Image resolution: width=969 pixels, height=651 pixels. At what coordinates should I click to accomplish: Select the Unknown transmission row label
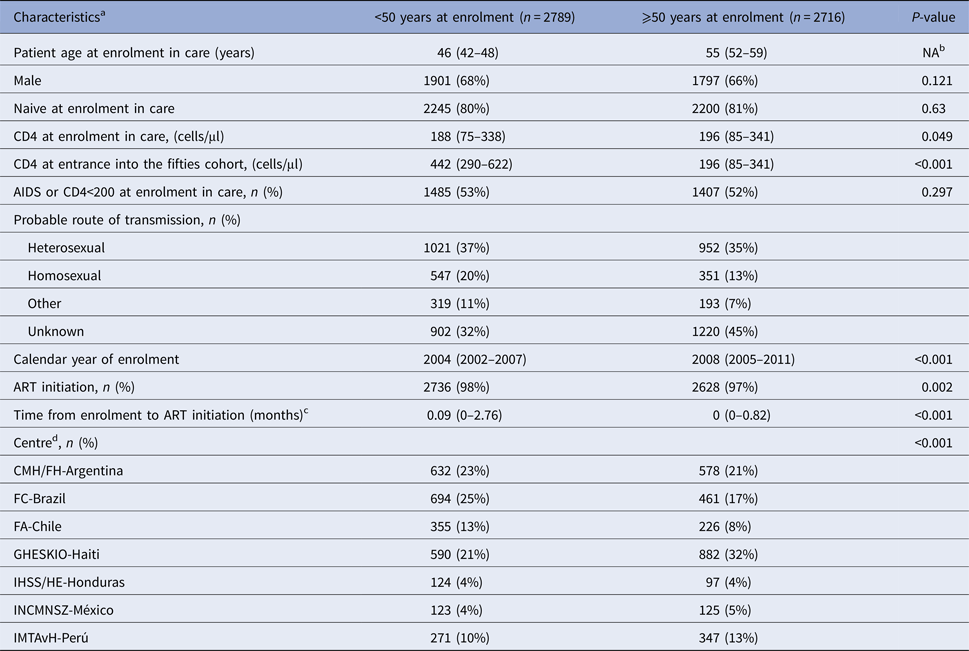[x=56, y=330]
